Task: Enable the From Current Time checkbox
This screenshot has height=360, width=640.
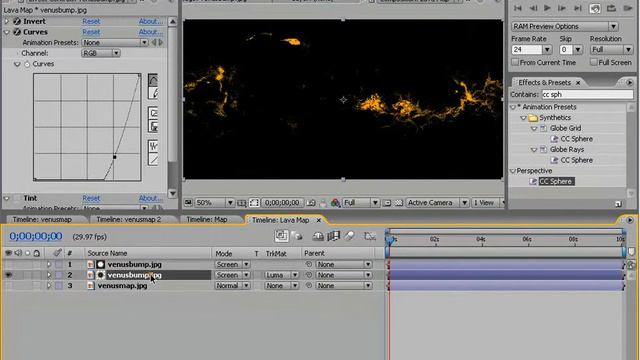Action: [515, 62]
